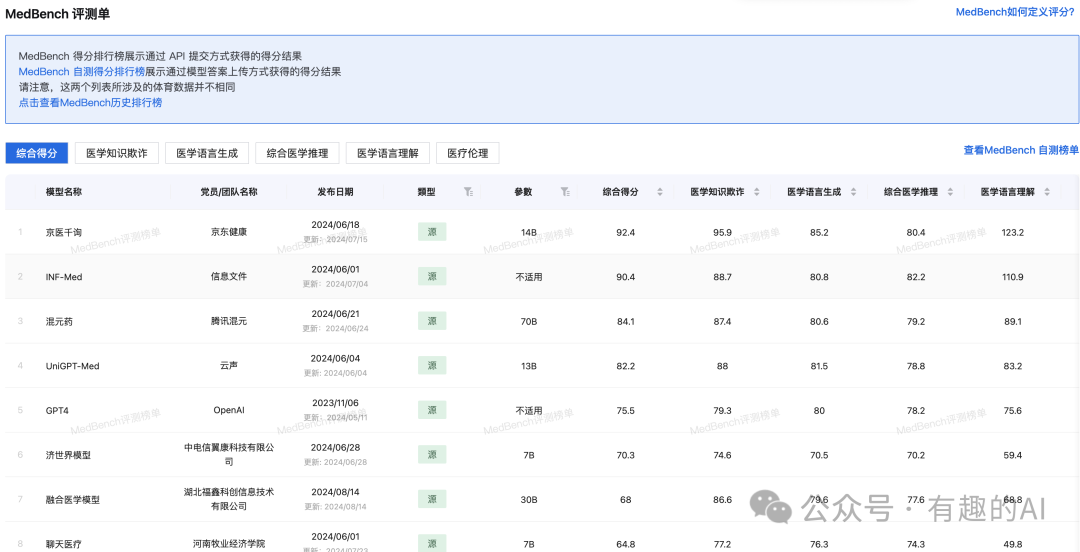1080x552 pixels.
Task: Sort by 医学语言生成 column sort arrows
Action: point(853,192)
